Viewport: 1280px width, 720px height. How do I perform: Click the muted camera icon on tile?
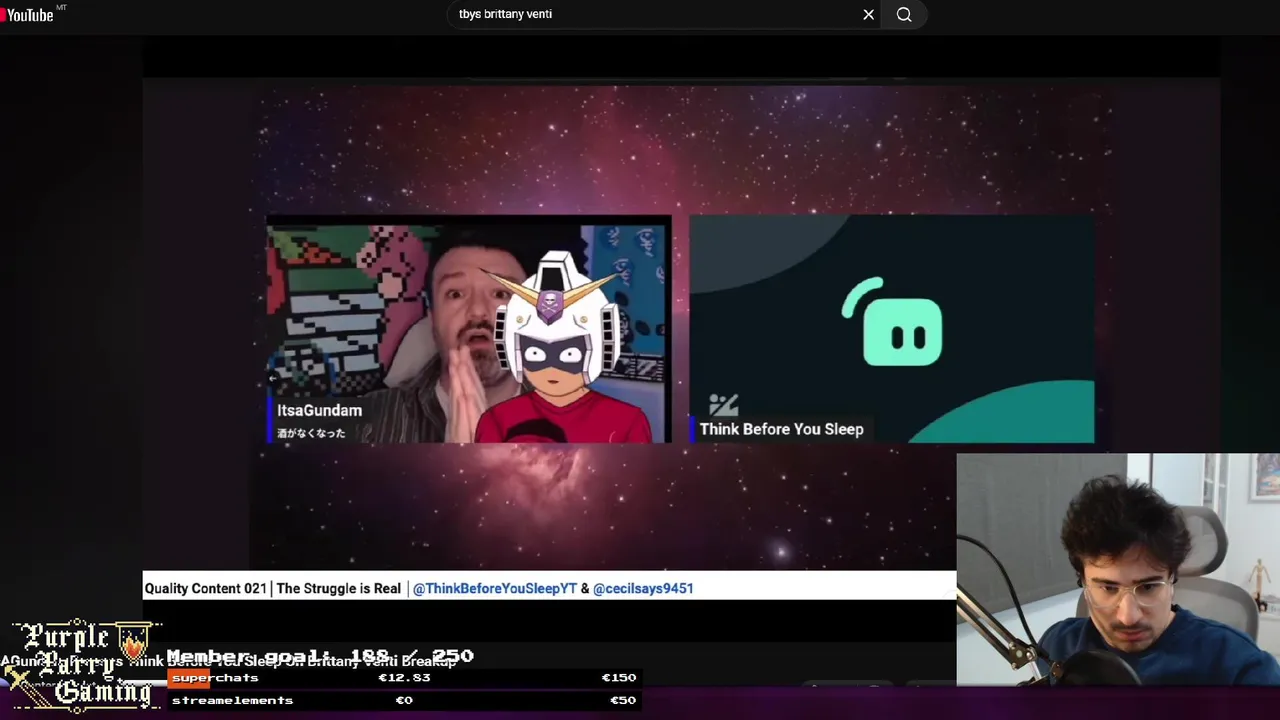pos(723,405)
